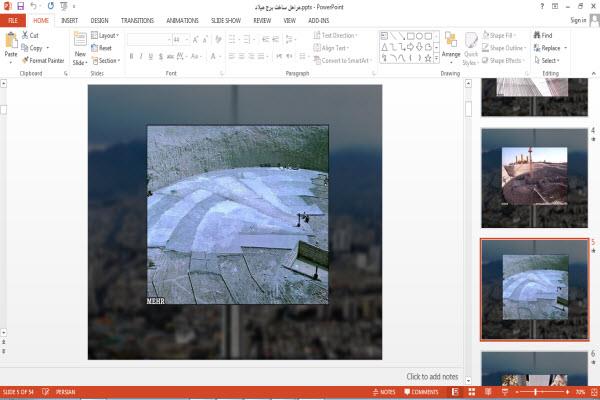Toggle center text alignment

[x=241, y=57]
